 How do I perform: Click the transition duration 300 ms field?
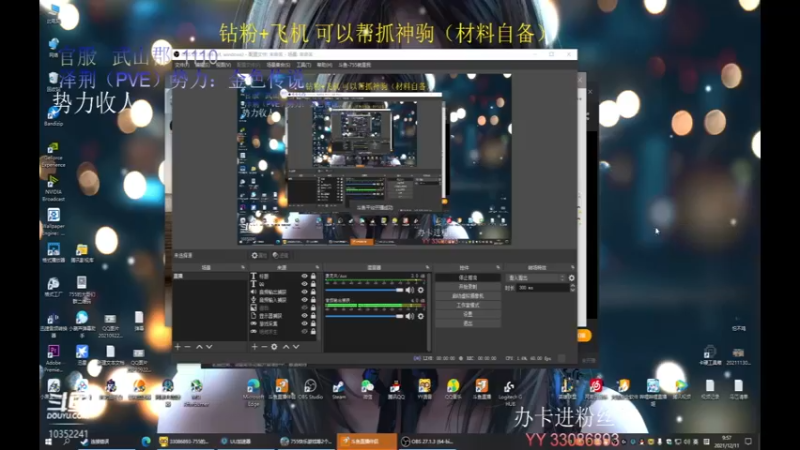pyautogui.click(x=542, y=288)
